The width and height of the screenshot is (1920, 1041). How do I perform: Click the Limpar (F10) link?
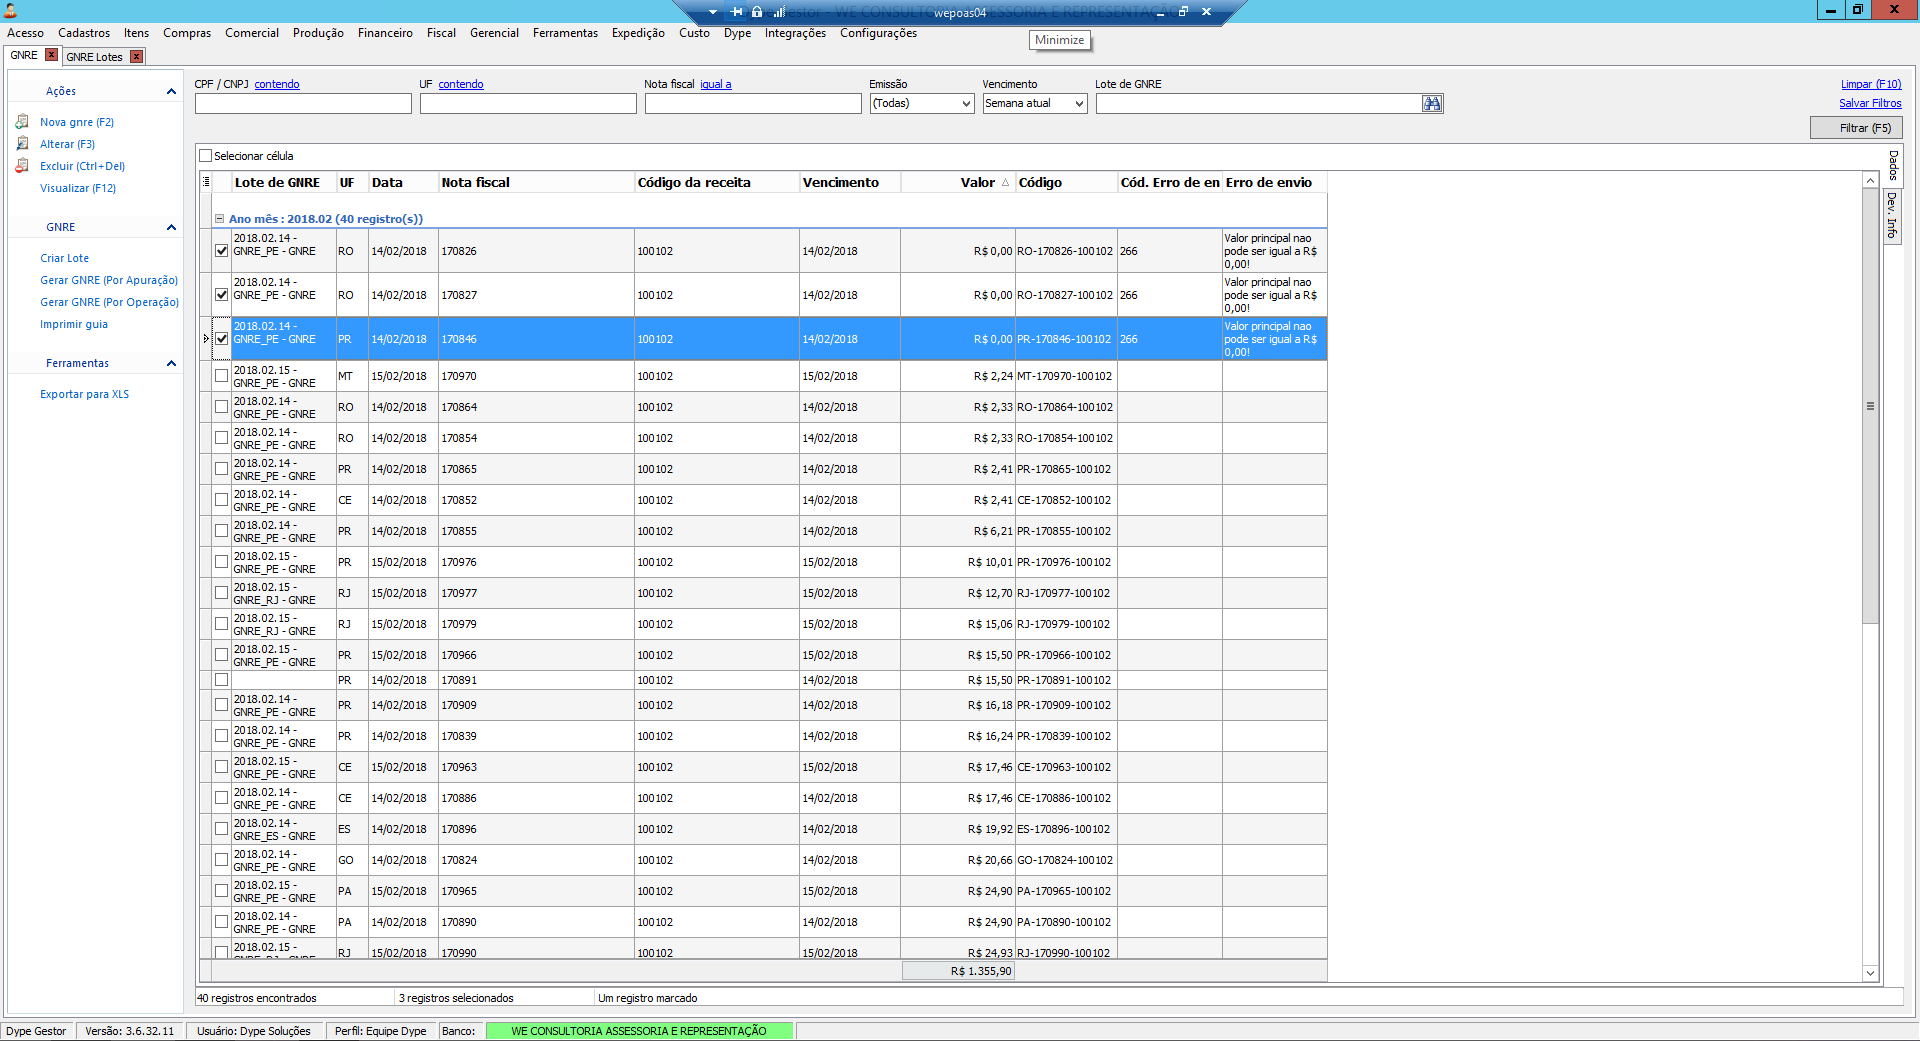[x=1871, y=84]
